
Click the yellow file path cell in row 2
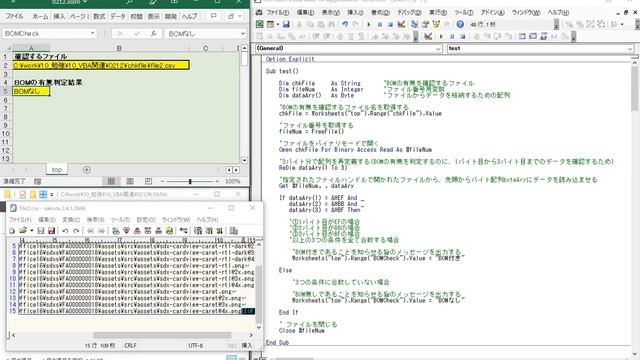[x=101, y=65]
